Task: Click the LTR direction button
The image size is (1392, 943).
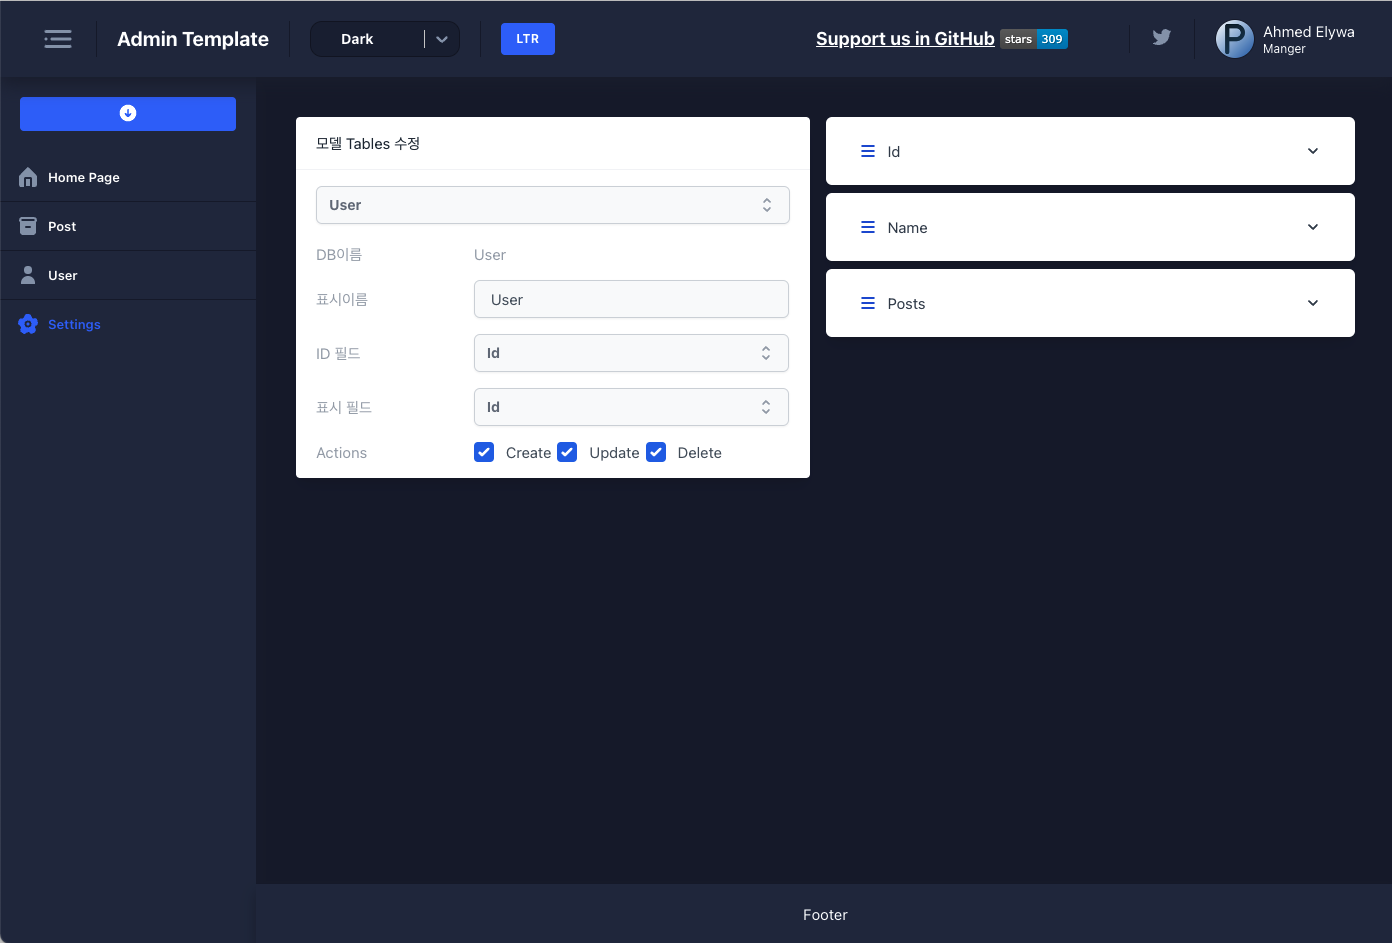Action: click(527, 39)
